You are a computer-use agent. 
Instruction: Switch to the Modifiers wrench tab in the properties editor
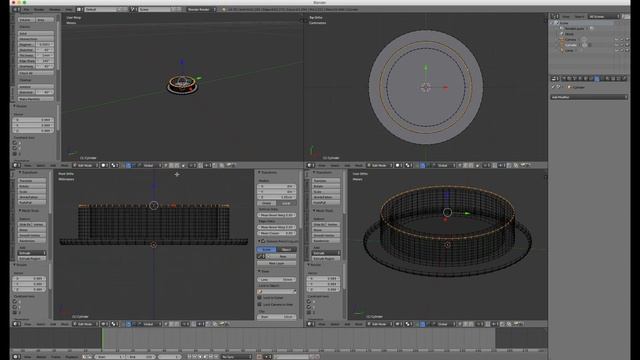pos(597,78)
